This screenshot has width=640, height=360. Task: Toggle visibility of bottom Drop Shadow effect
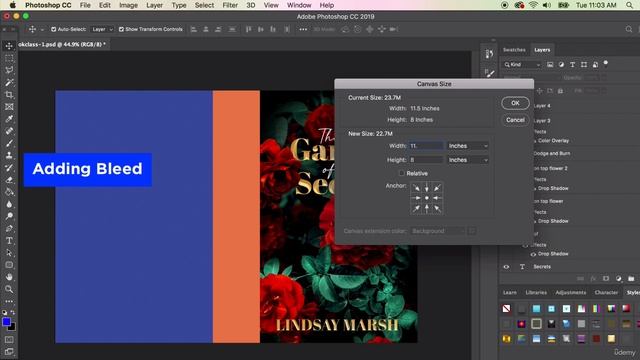click(533, 254)
